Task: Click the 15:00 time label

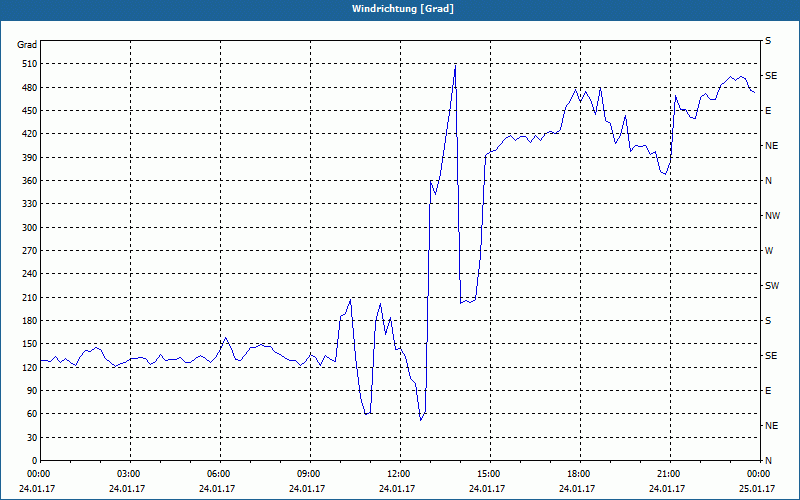Action: [x=490, y=473]
